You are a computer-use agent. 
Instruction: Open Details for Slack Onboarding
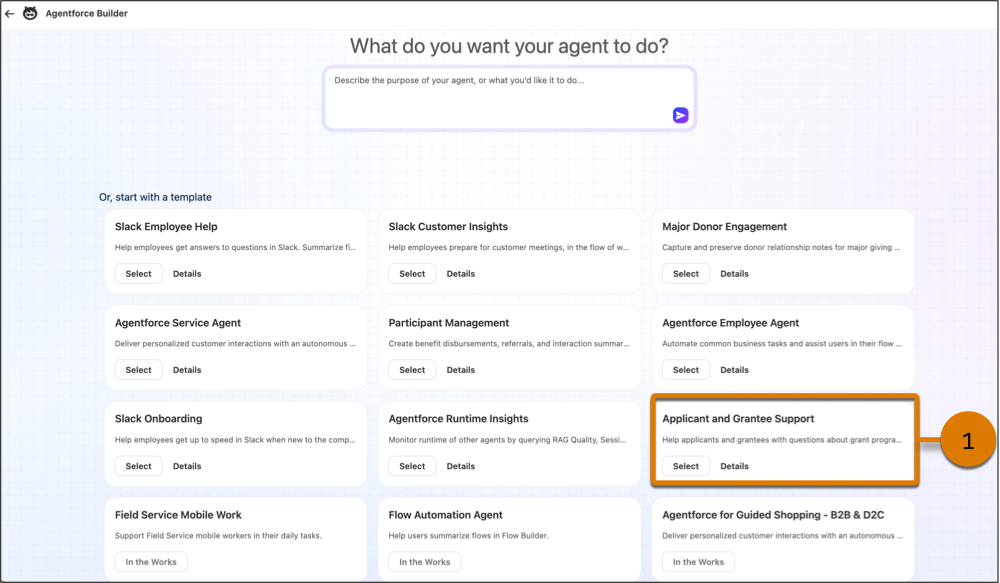click(187, 466)
